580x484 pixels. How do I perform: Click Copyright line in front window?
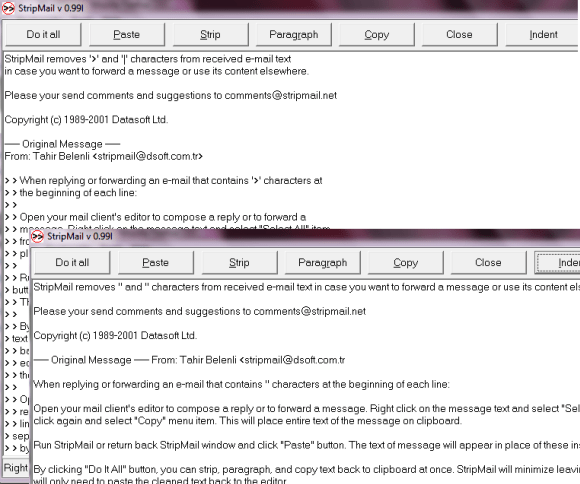coord(115,336)
